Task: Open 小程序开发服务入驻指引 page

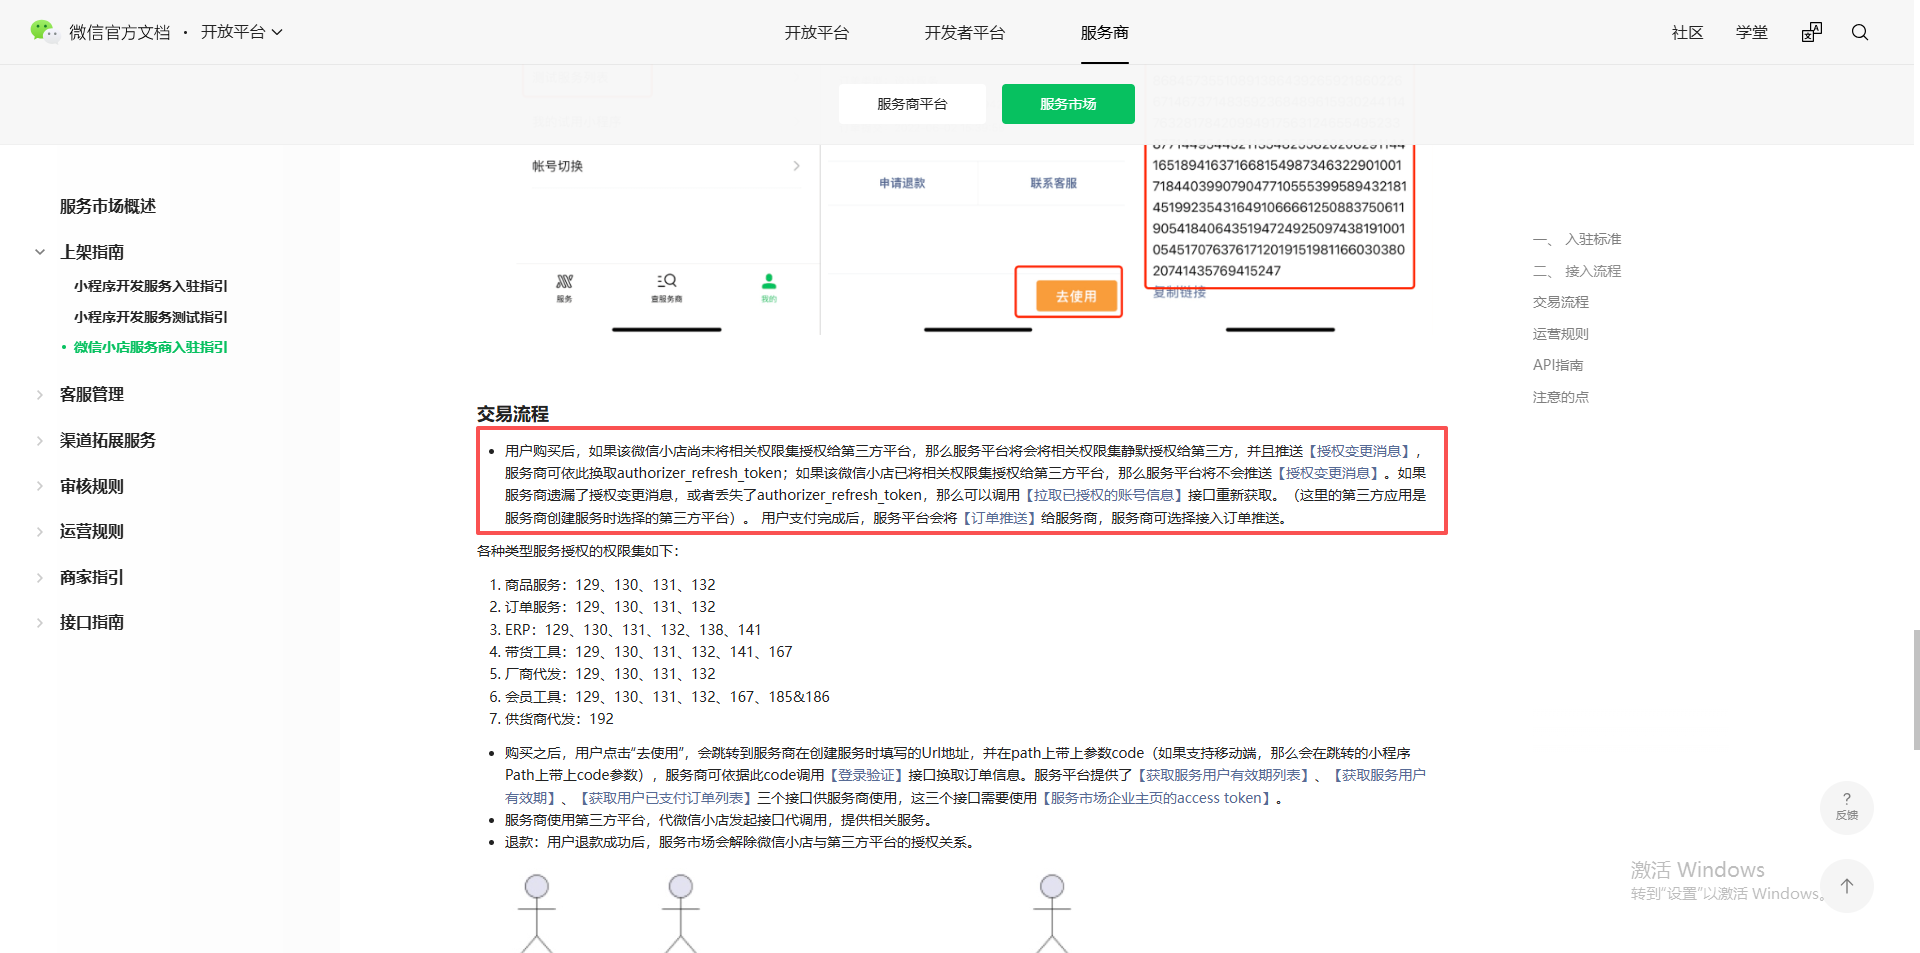Action: point(151,286)
